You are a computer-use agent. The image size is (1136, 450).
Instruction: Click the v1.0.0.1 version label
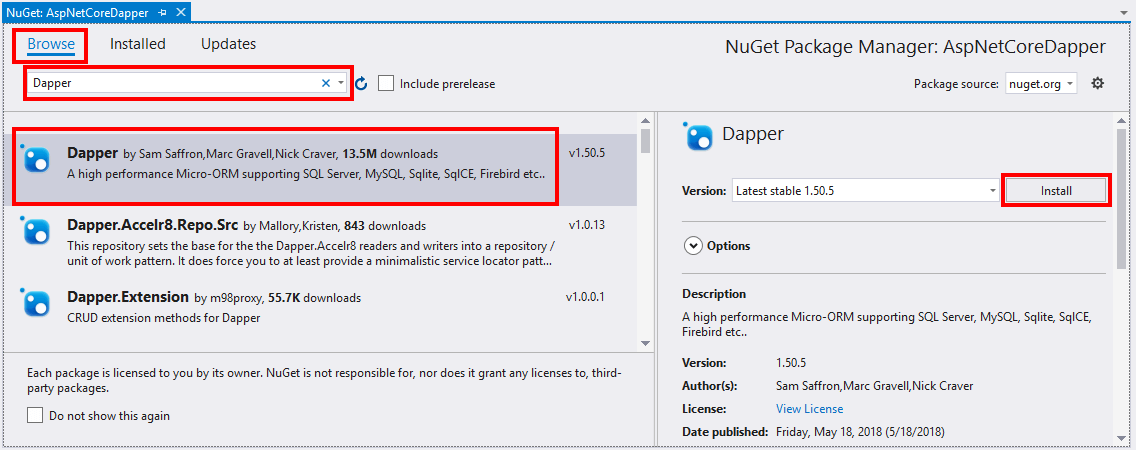tap(585, 297)
